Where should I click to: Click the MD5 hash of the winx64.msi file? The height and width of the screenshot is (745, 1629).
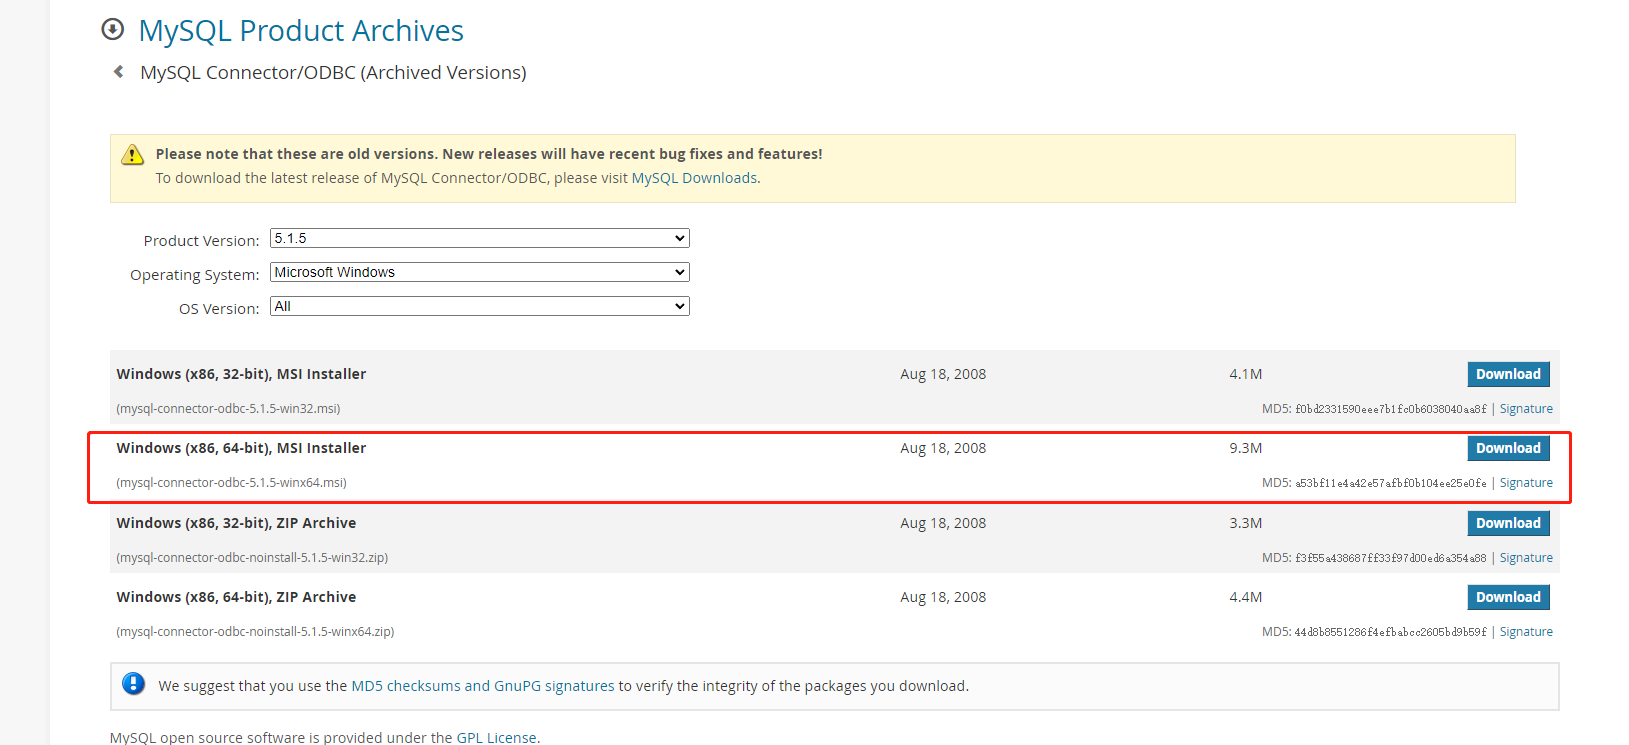coord(1391,483)
